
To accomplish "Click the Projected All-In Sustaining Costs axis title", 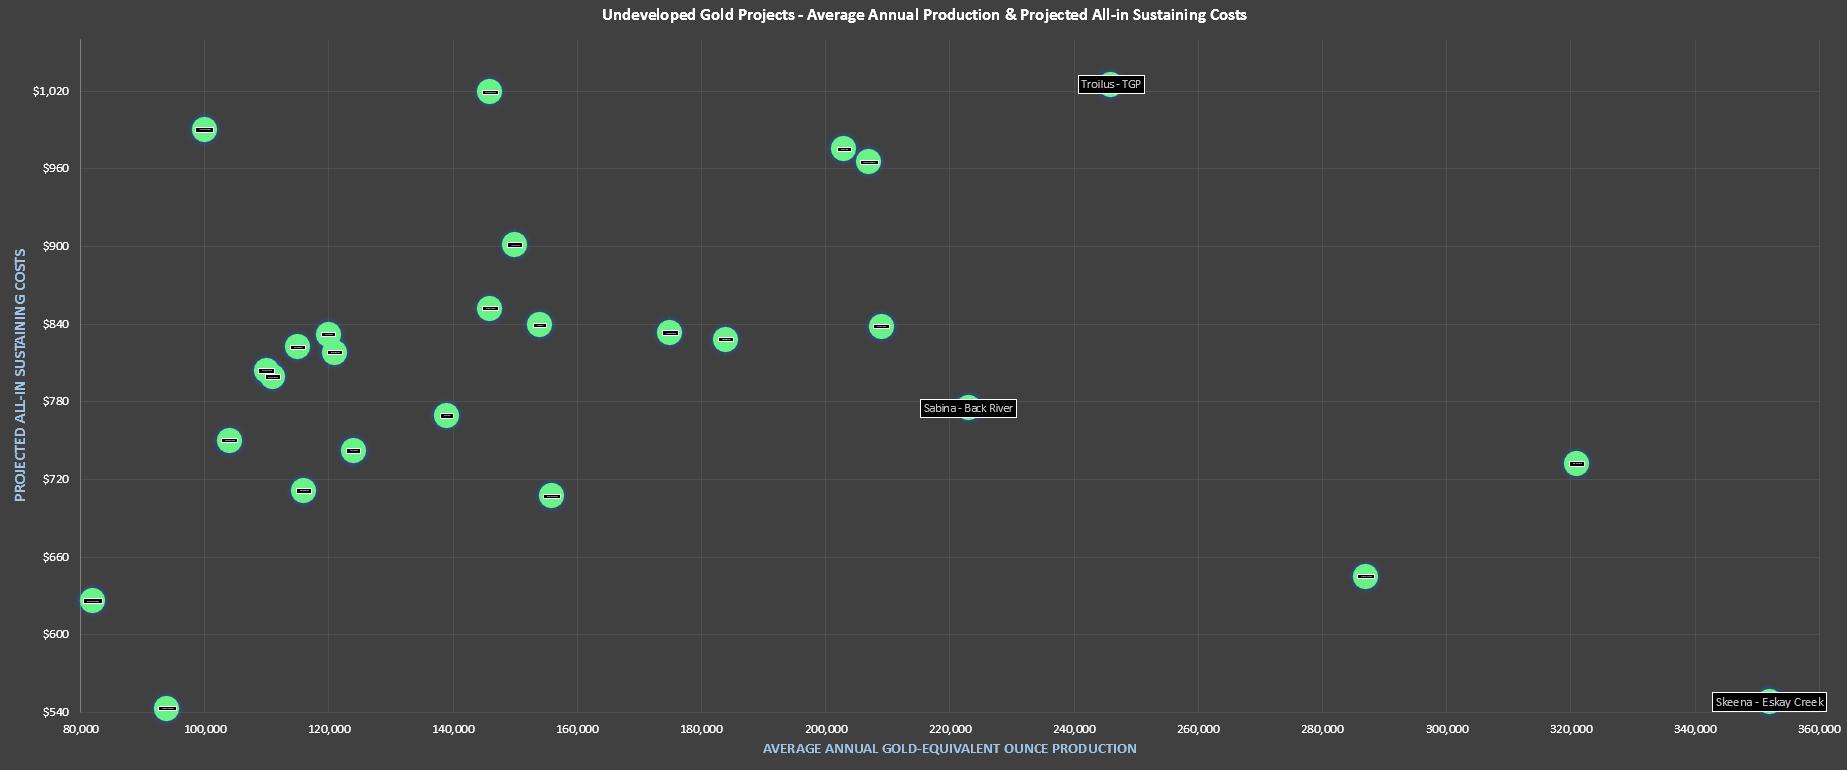I will (x=20, y=375).
